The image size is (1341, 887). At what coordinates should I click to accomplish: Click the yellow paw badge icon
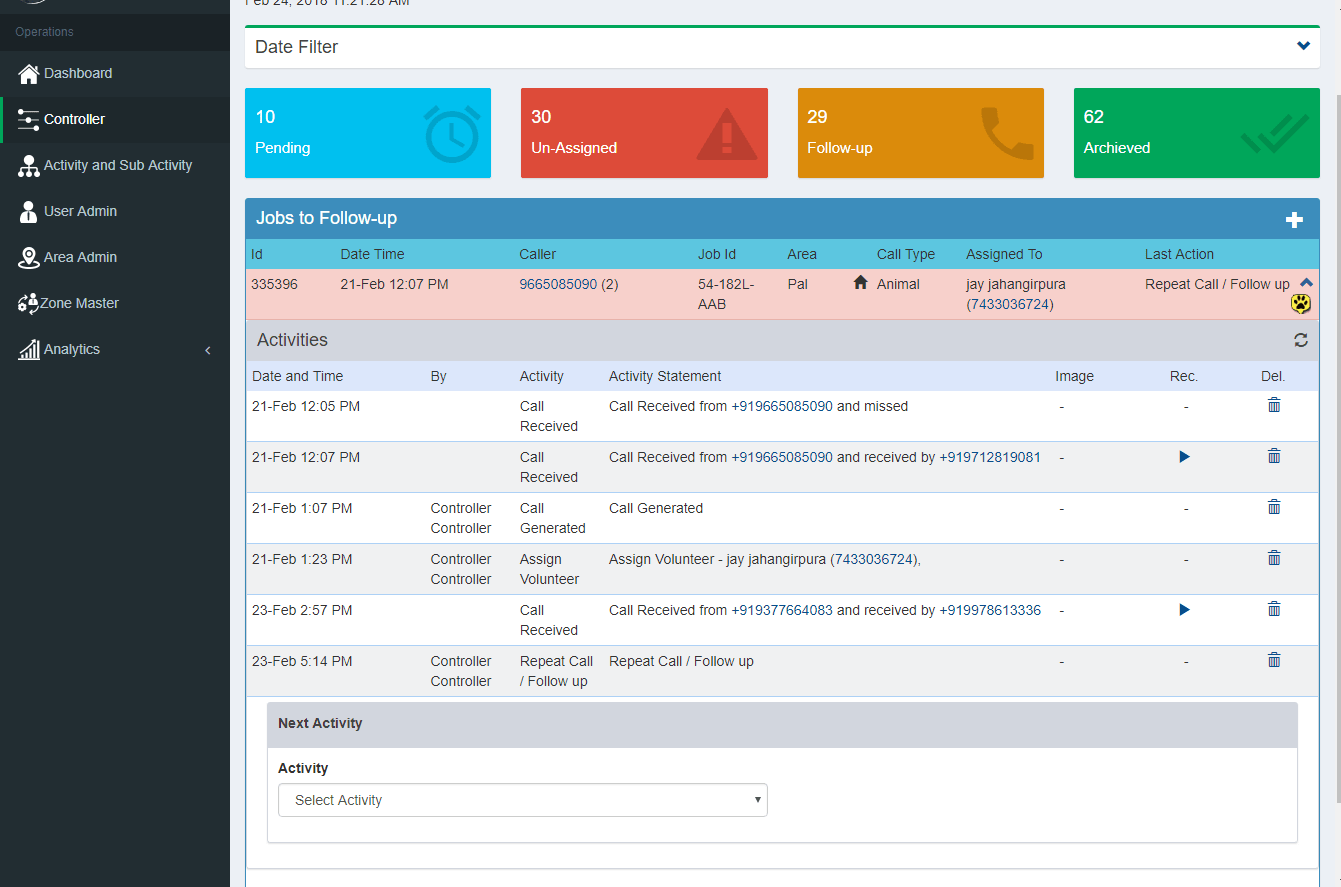[x=1301, y=304]
